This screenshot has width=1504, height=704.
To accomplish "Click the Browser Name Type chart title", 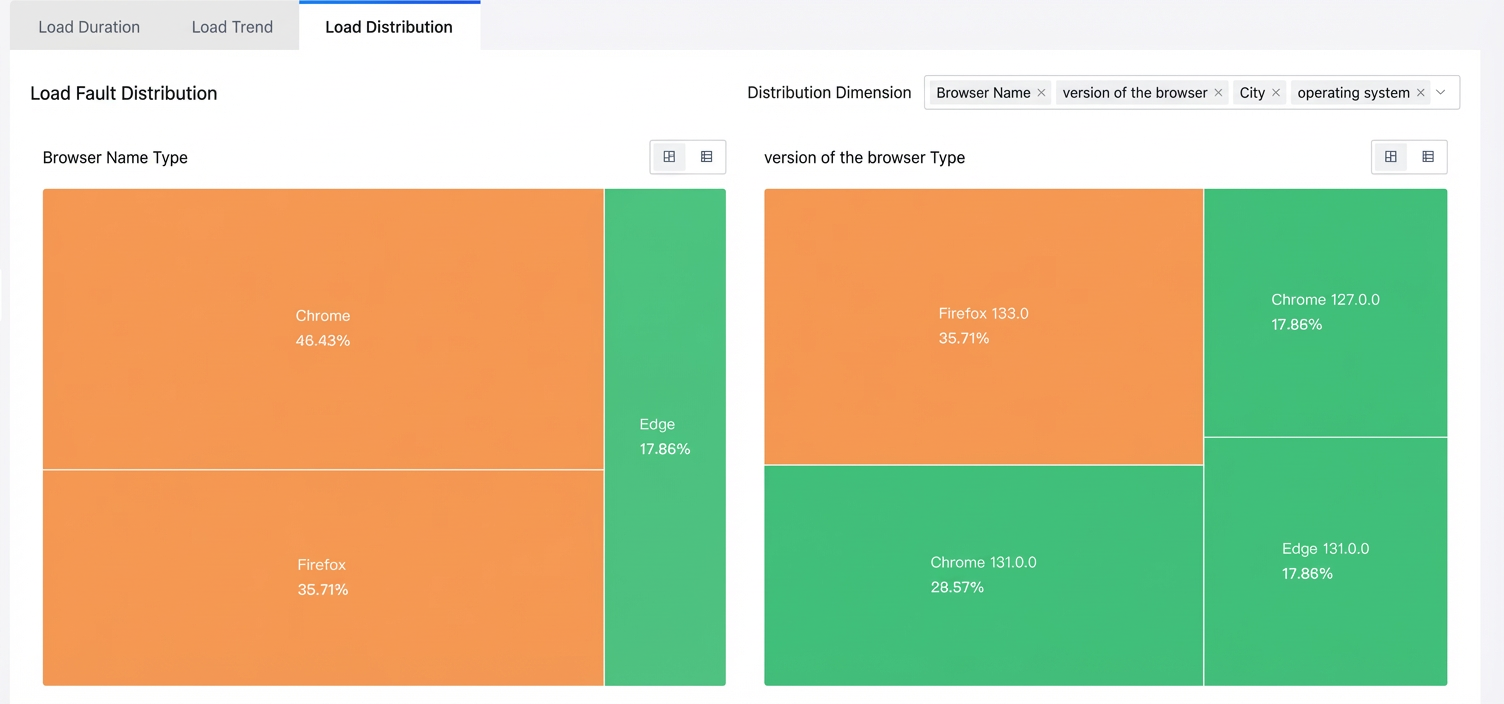I will pos(115,157).
